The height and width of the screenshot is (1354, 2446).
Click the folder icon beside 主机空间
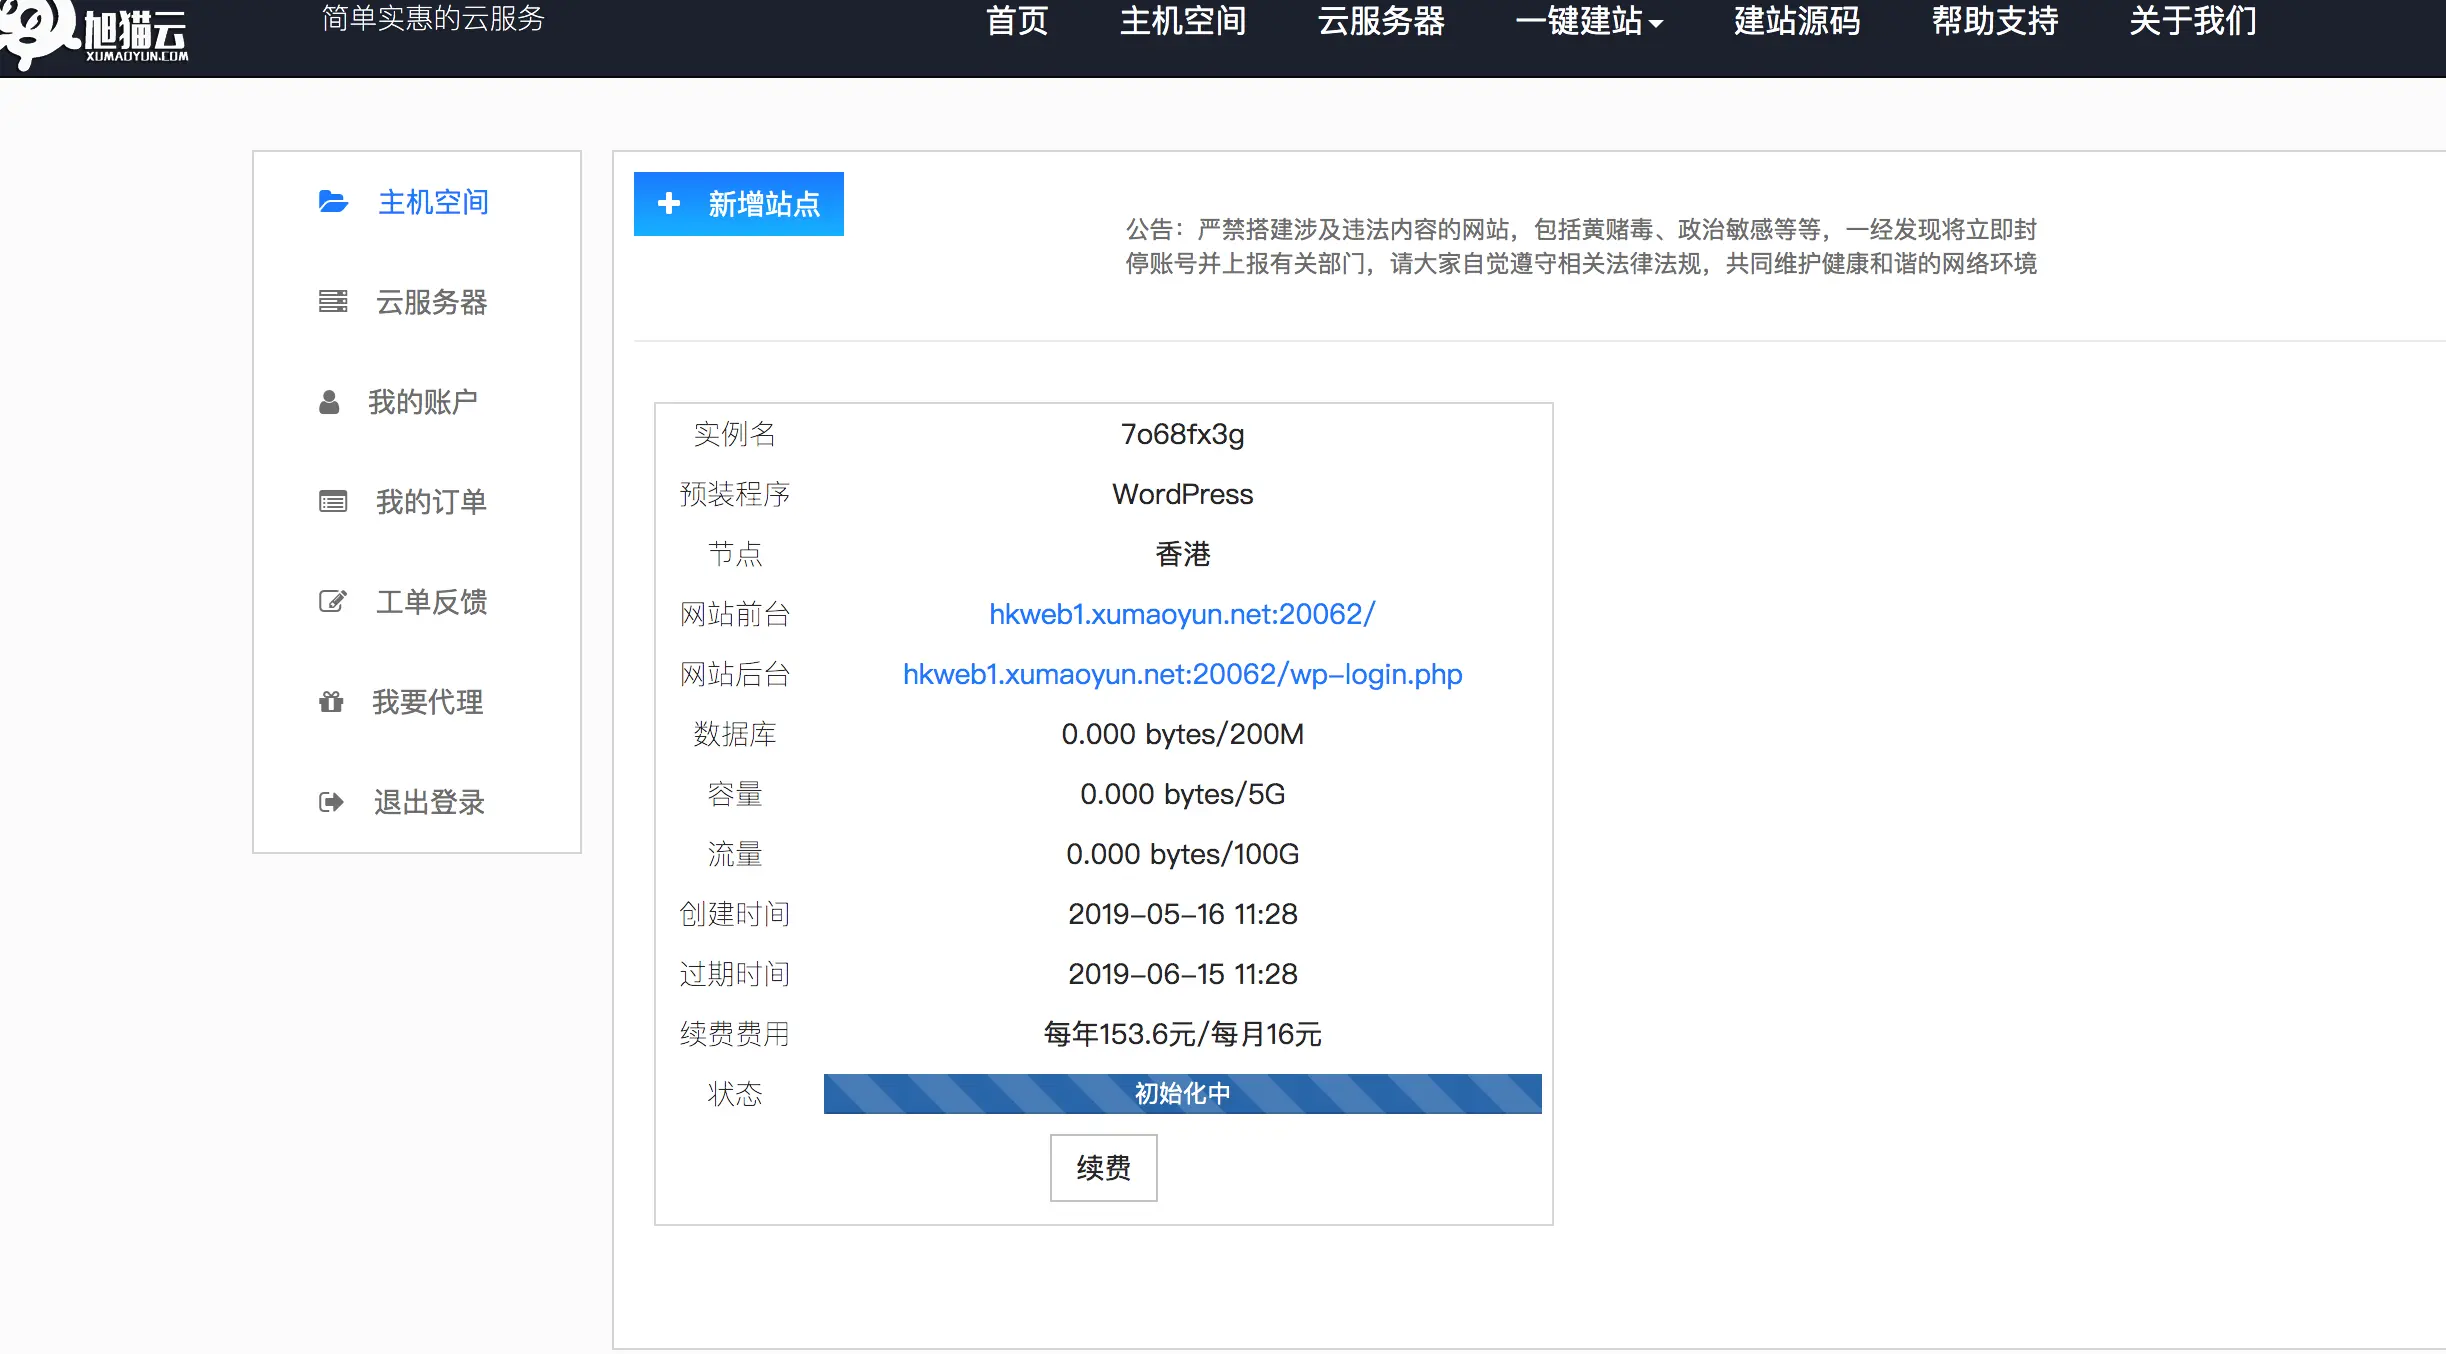click(x=333, y=202)
